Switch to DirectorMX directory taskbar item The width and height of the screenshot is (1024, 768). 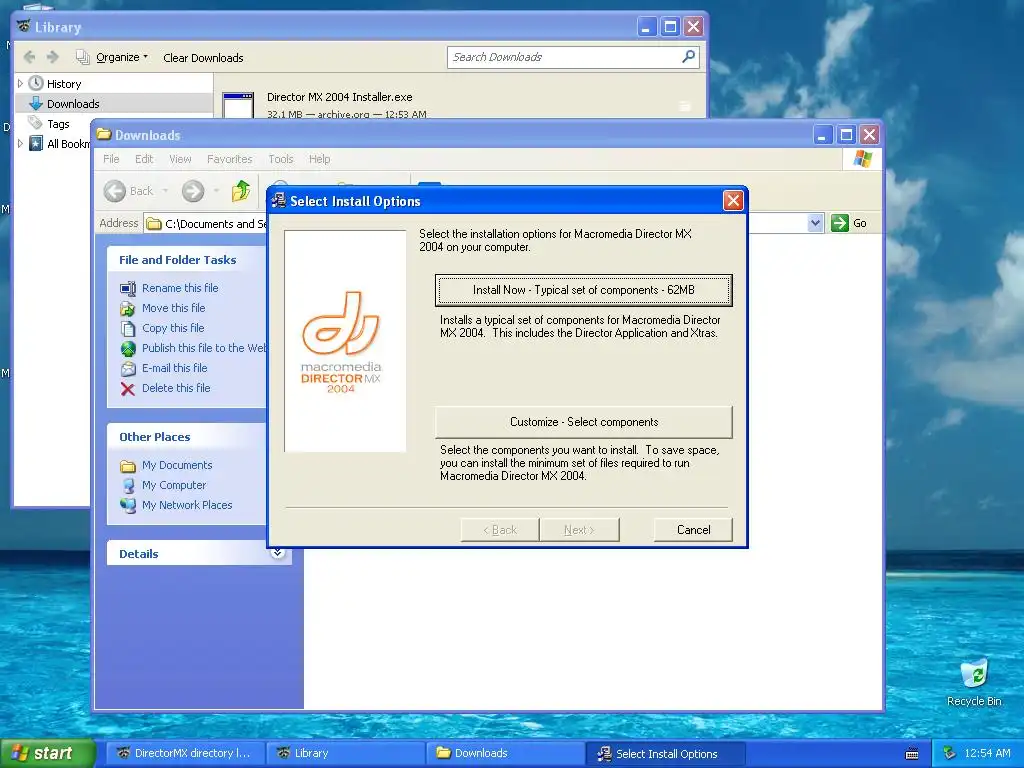(x=185, y=753)
